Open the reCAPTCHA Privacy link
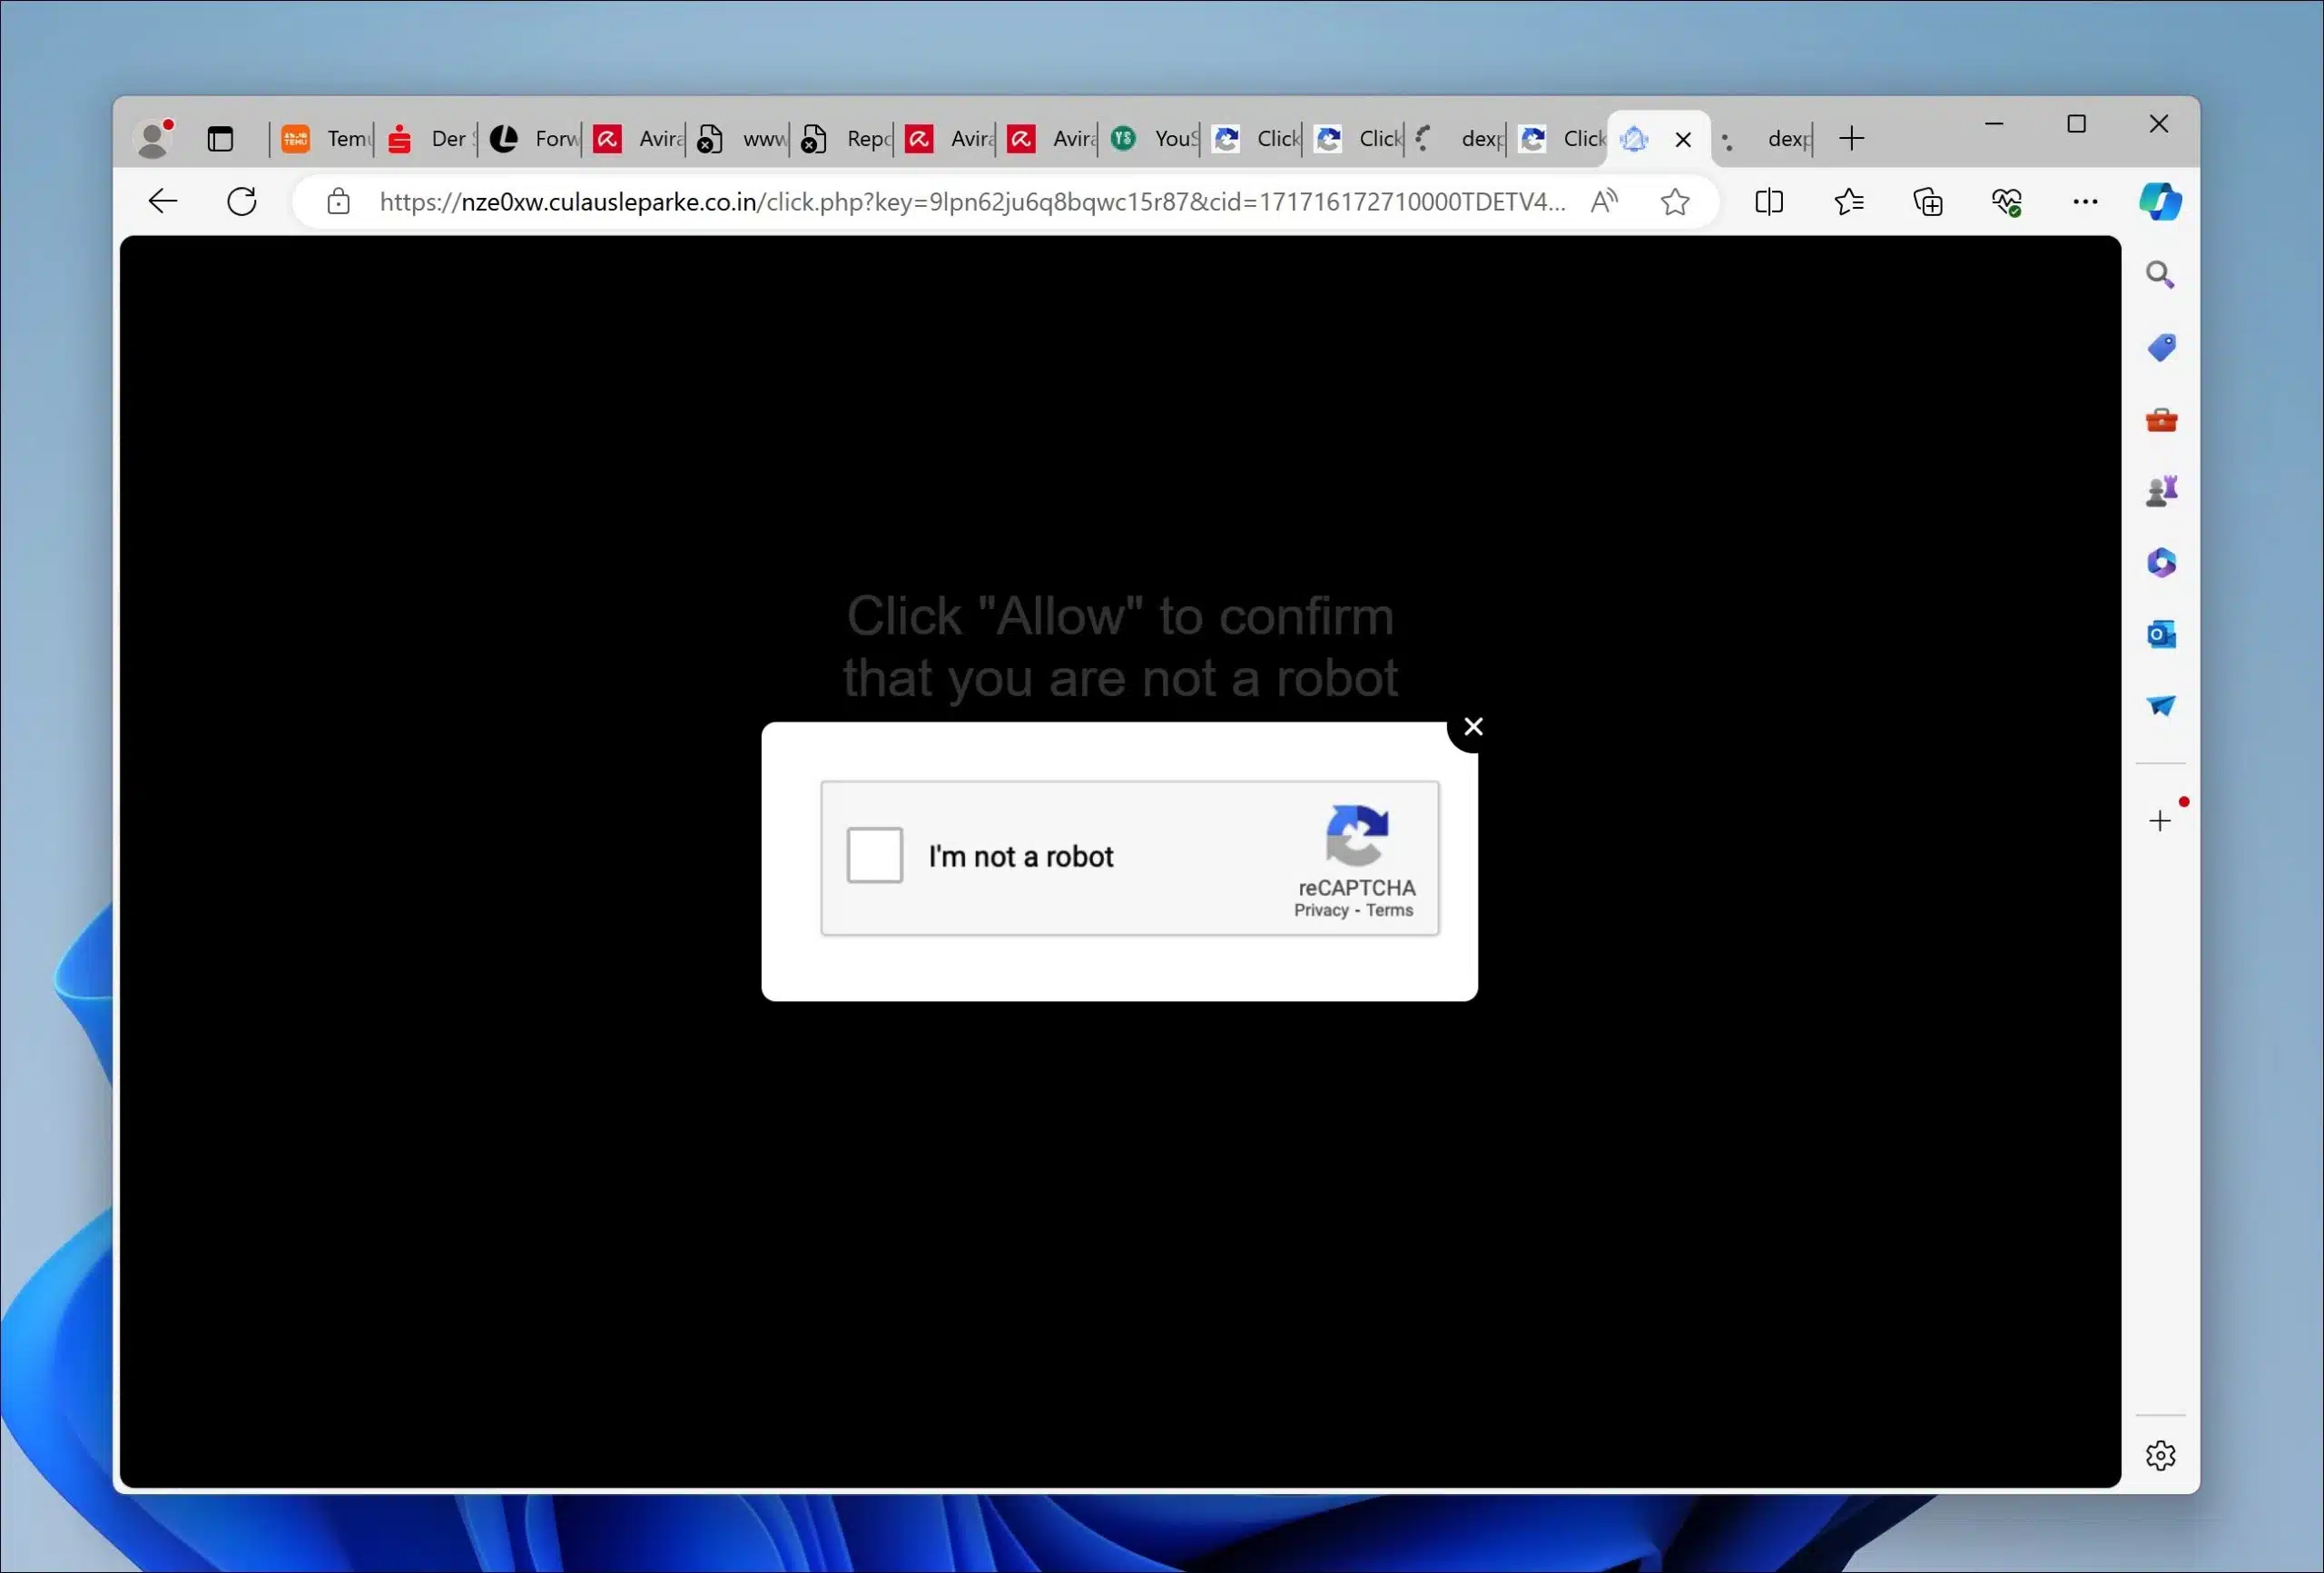Image resolution: width=2324 pixels, height=1573 pixels. click(x=1321, y=910)
